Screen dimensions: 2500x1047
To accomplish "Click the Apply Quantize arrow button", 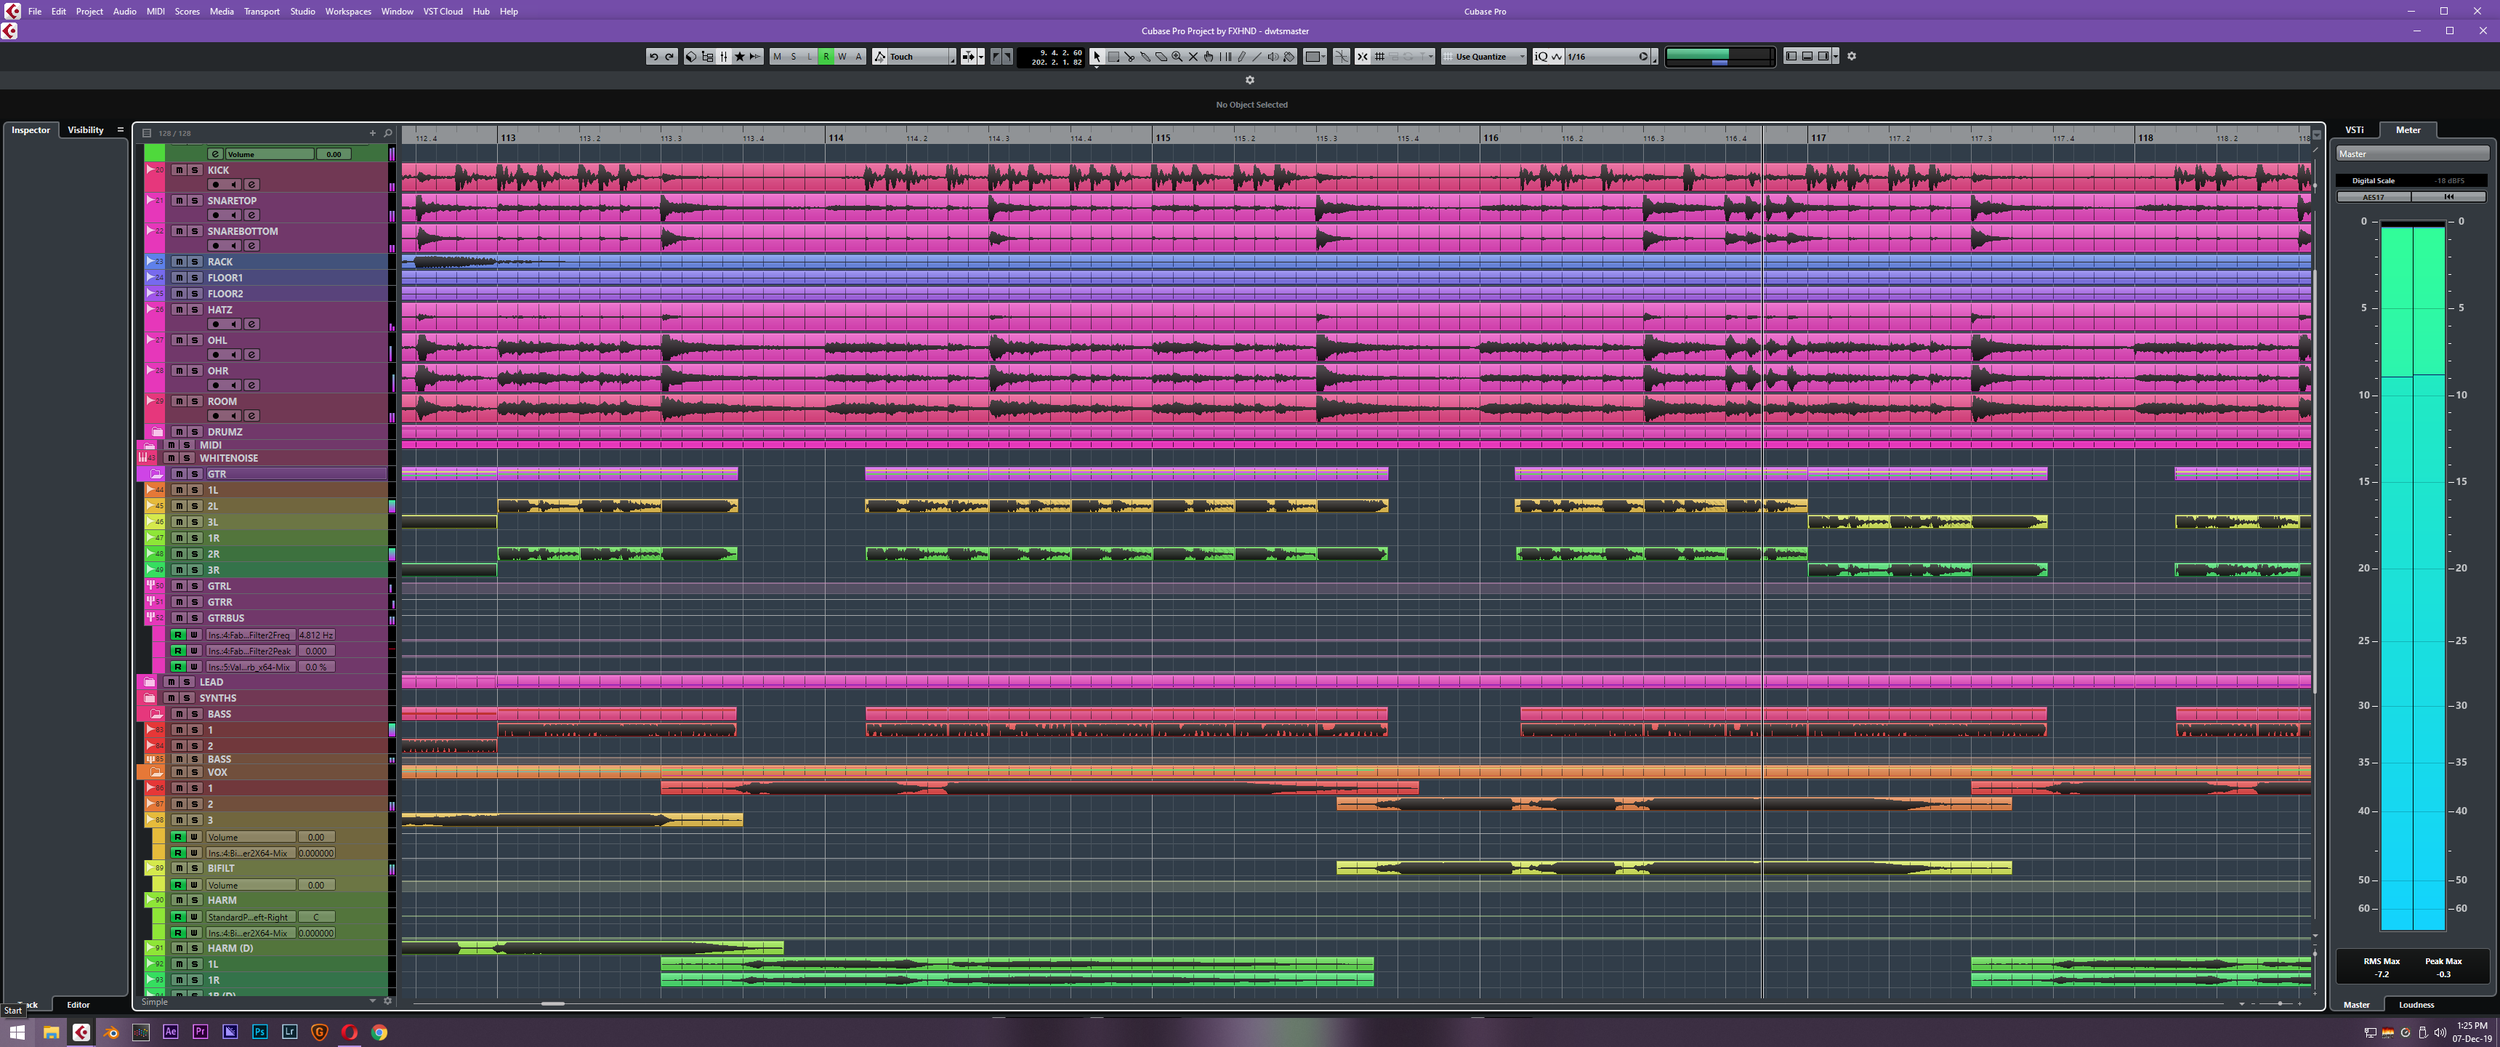I will click(1643, 56).
